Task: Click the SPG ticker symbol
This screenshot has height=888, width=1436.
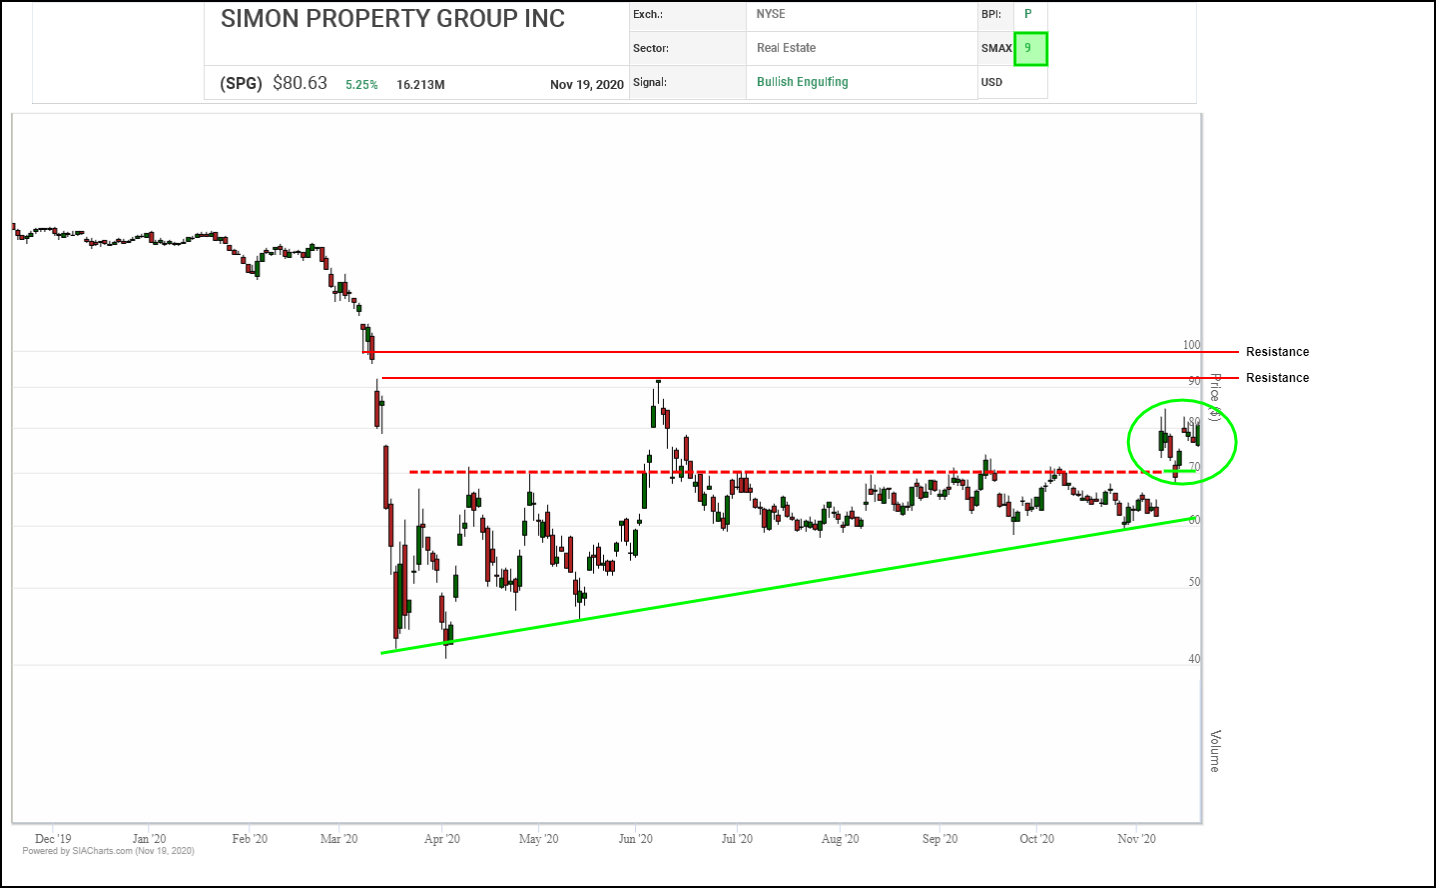Action: pos(241,84)
